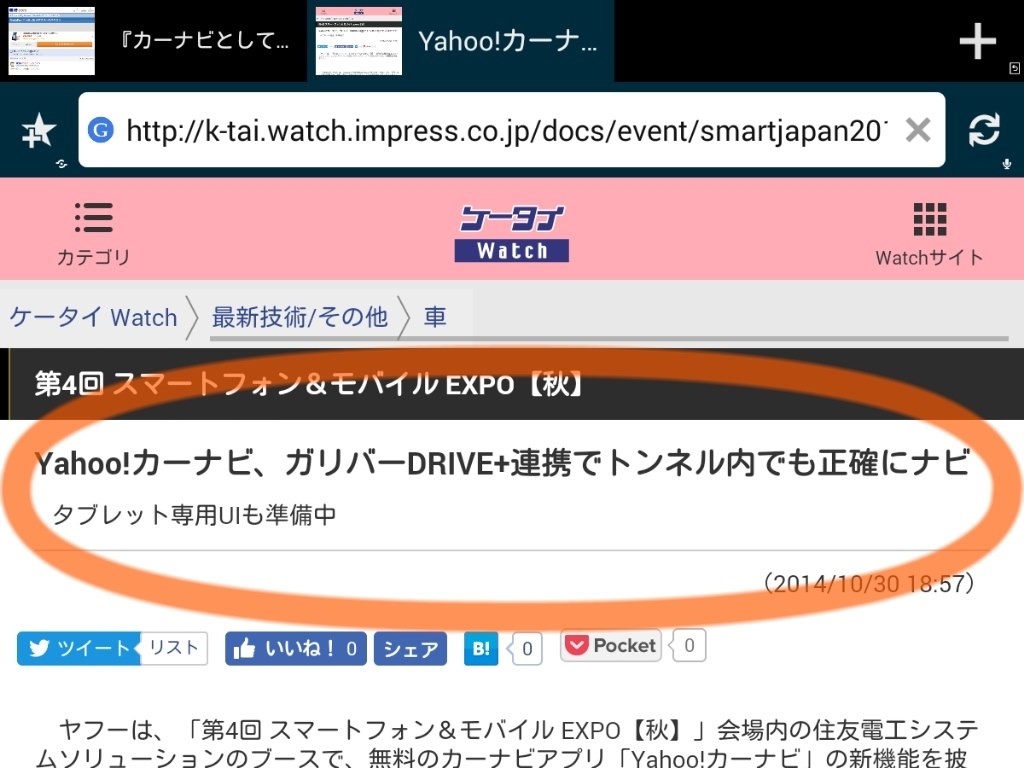
Task: Click the article headline Yahoo!カーナビ、ガリバーDRIVE+連携
Action: (x=502, y=463)
